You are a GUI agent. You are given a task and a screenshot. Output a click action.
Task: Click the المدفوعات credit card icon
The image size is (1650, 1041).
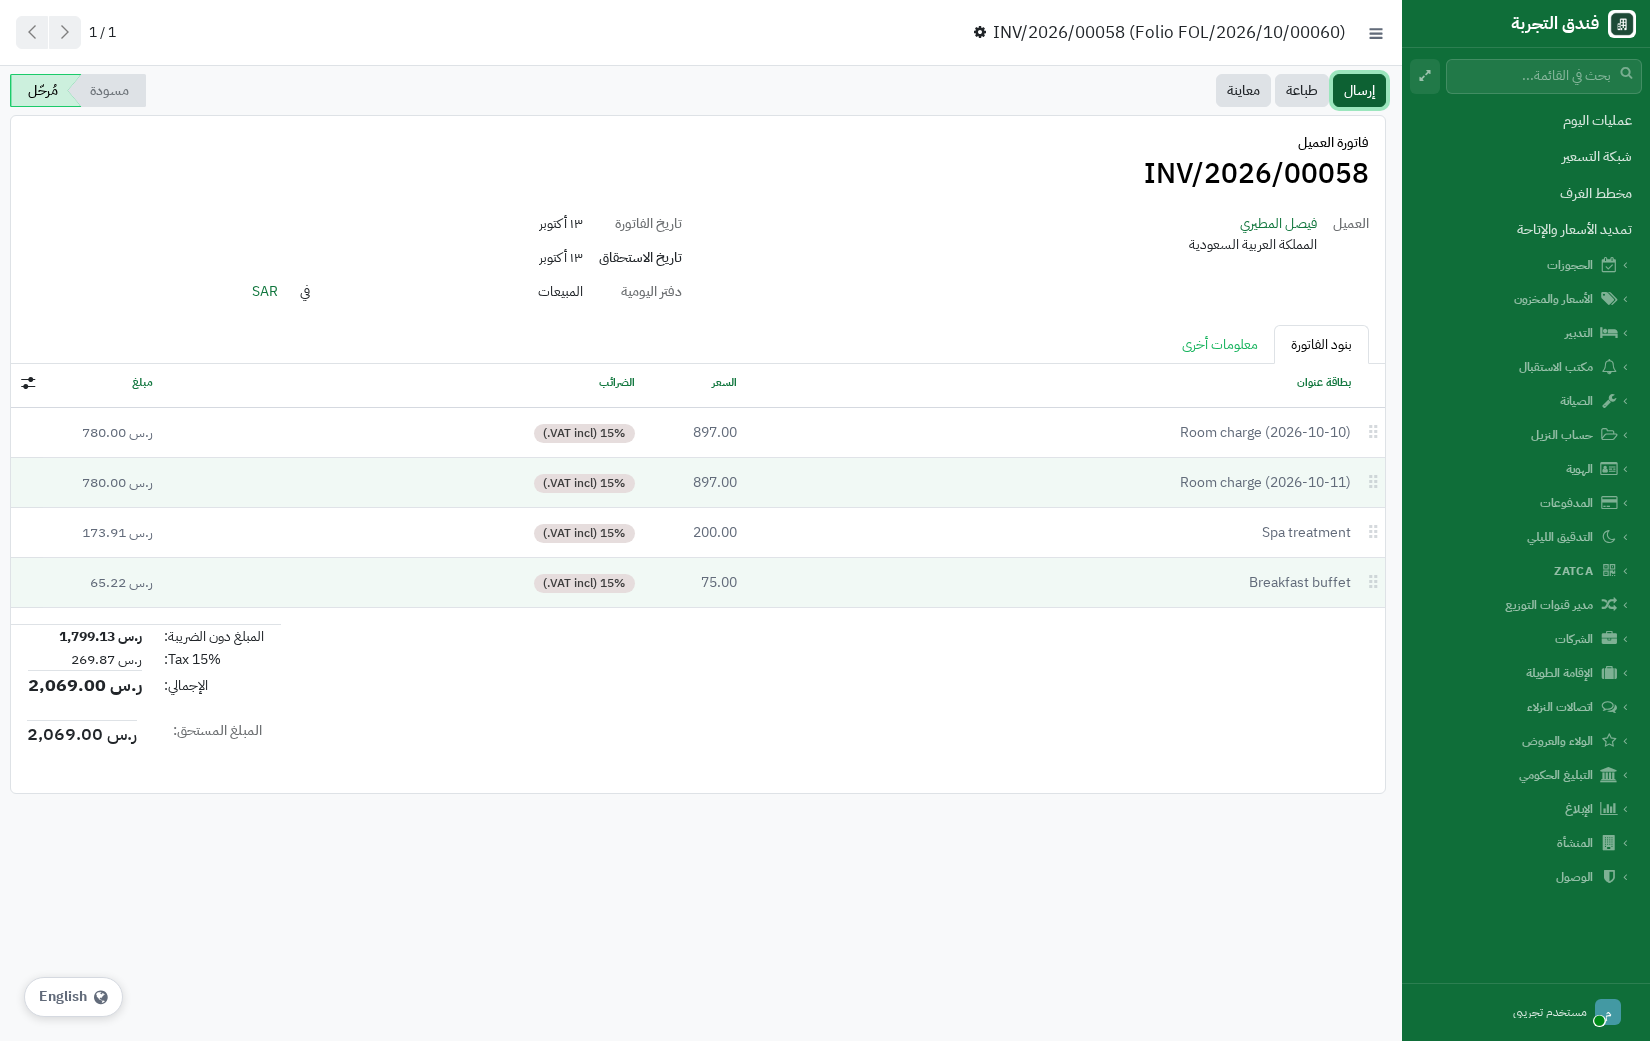click(x=1609, y=503)
